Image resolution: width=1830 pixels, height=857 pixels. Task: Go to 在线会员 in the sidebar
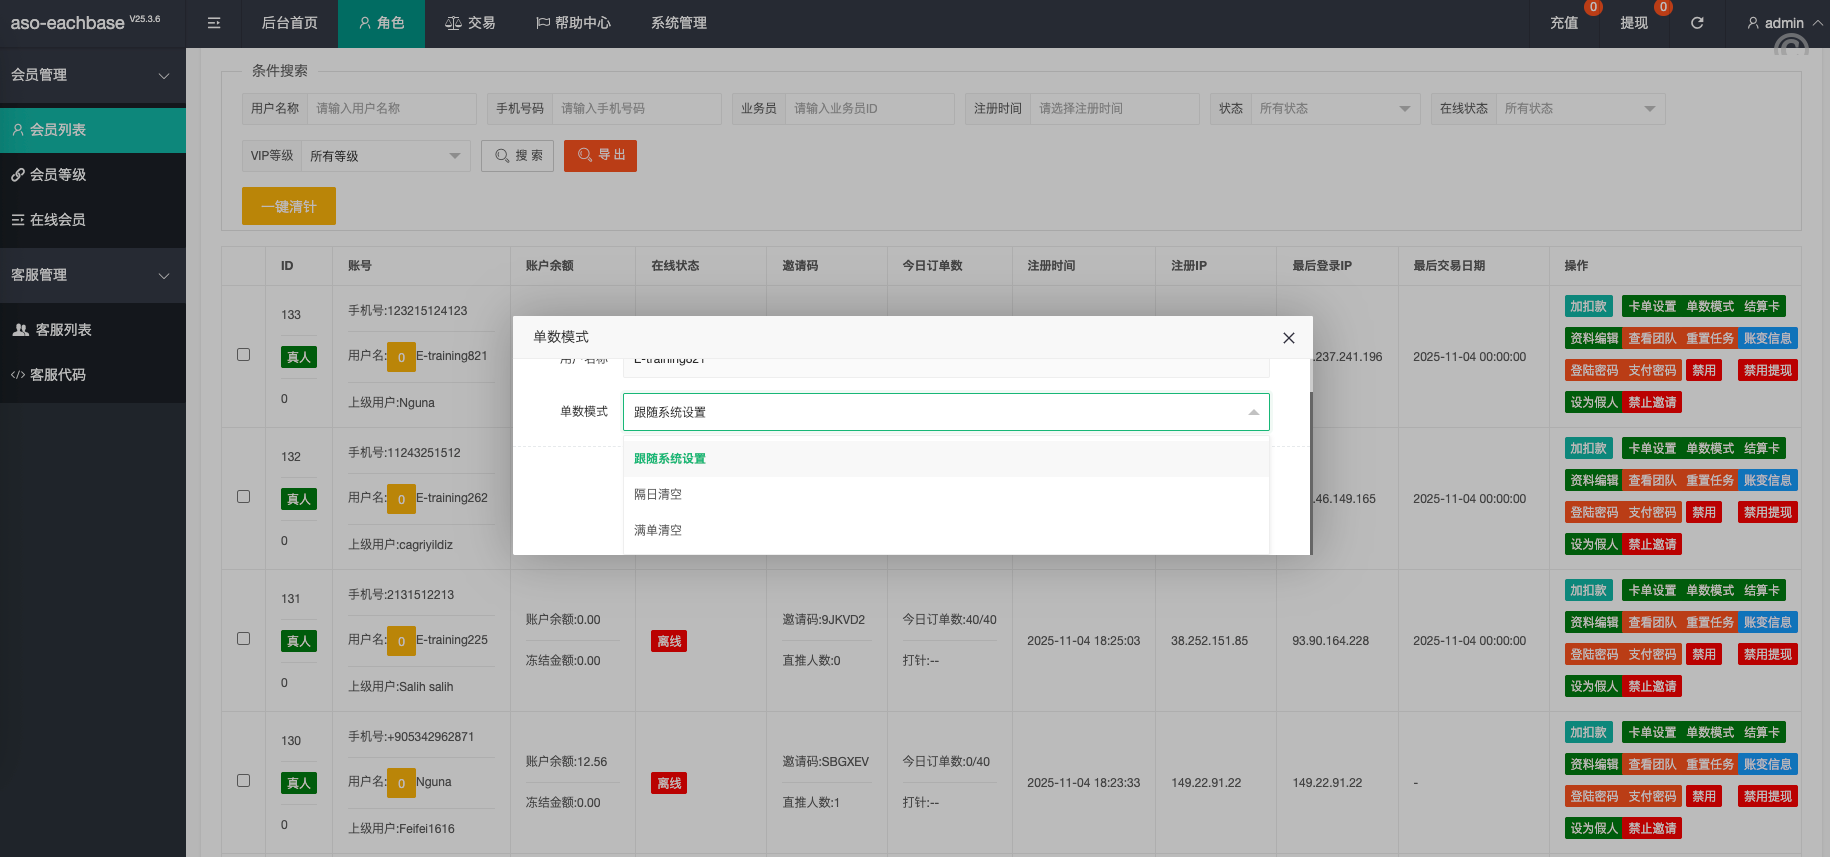point(58,220)
